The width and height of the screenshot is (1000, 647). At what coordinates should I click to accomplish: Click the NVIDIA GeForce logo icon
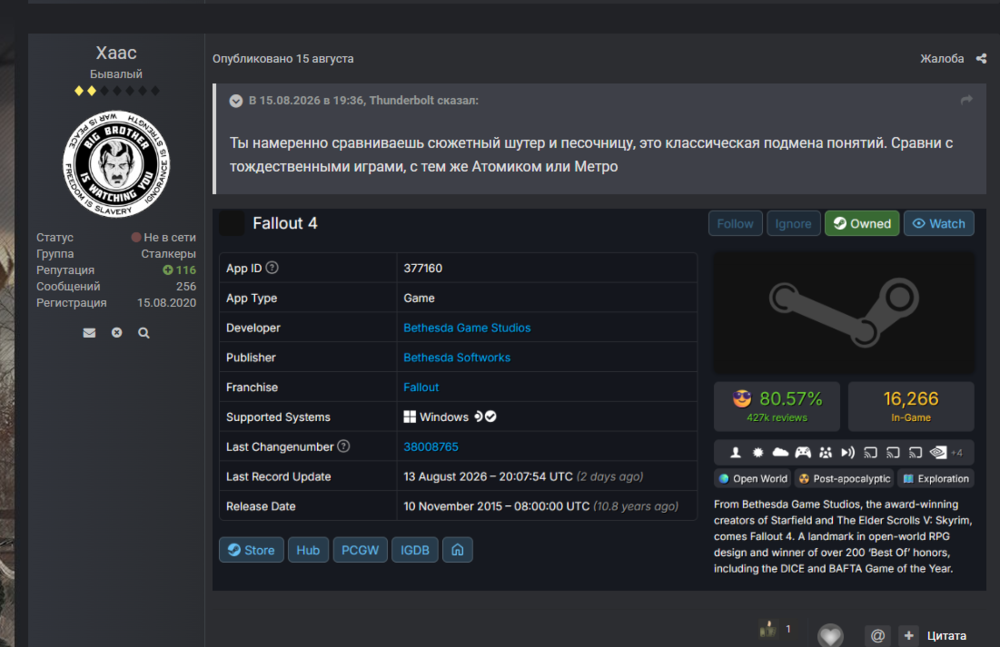938,452
